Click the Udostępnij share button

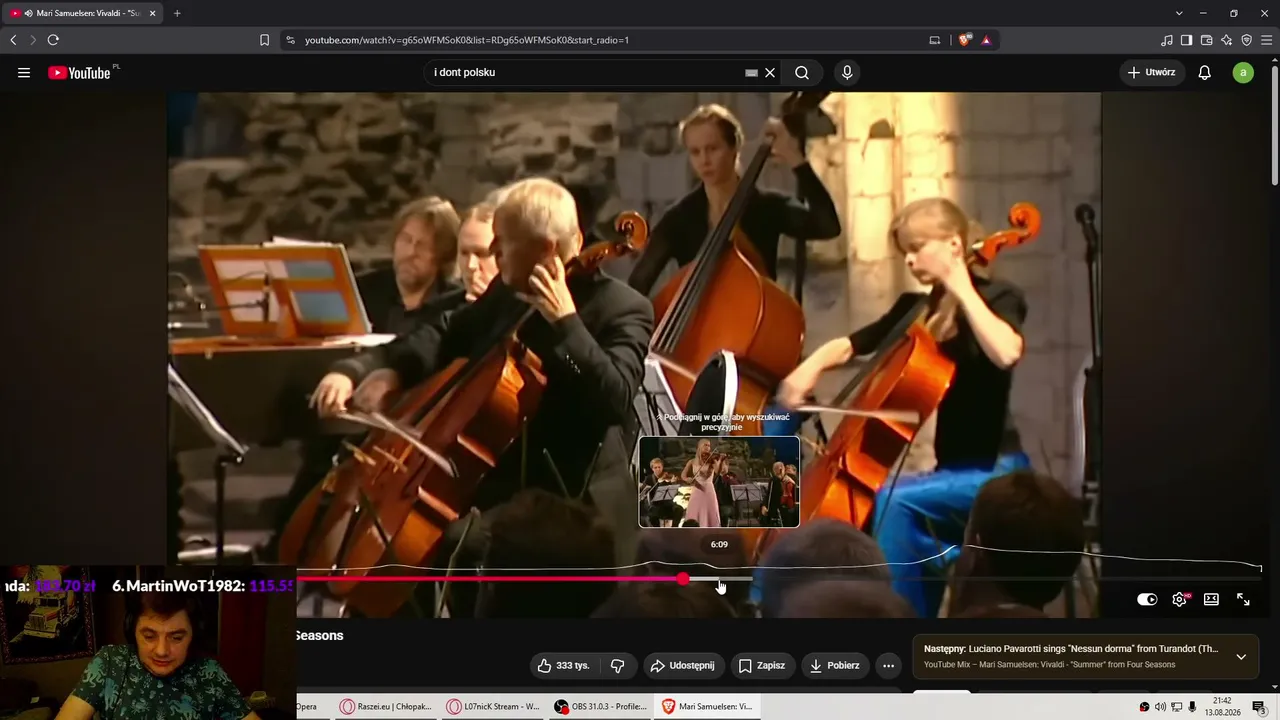pyautogui.click(x=682, y=665)
